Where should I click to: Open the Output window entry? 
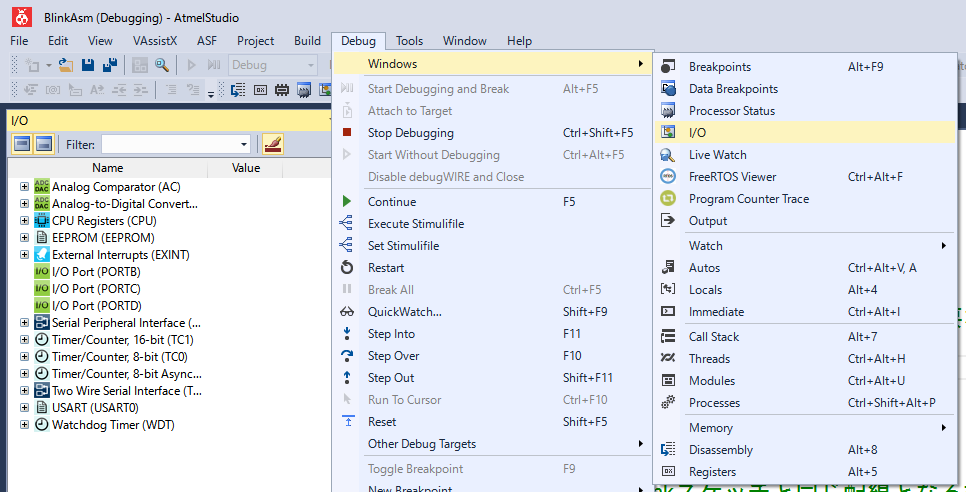click(x=806, y=220)
